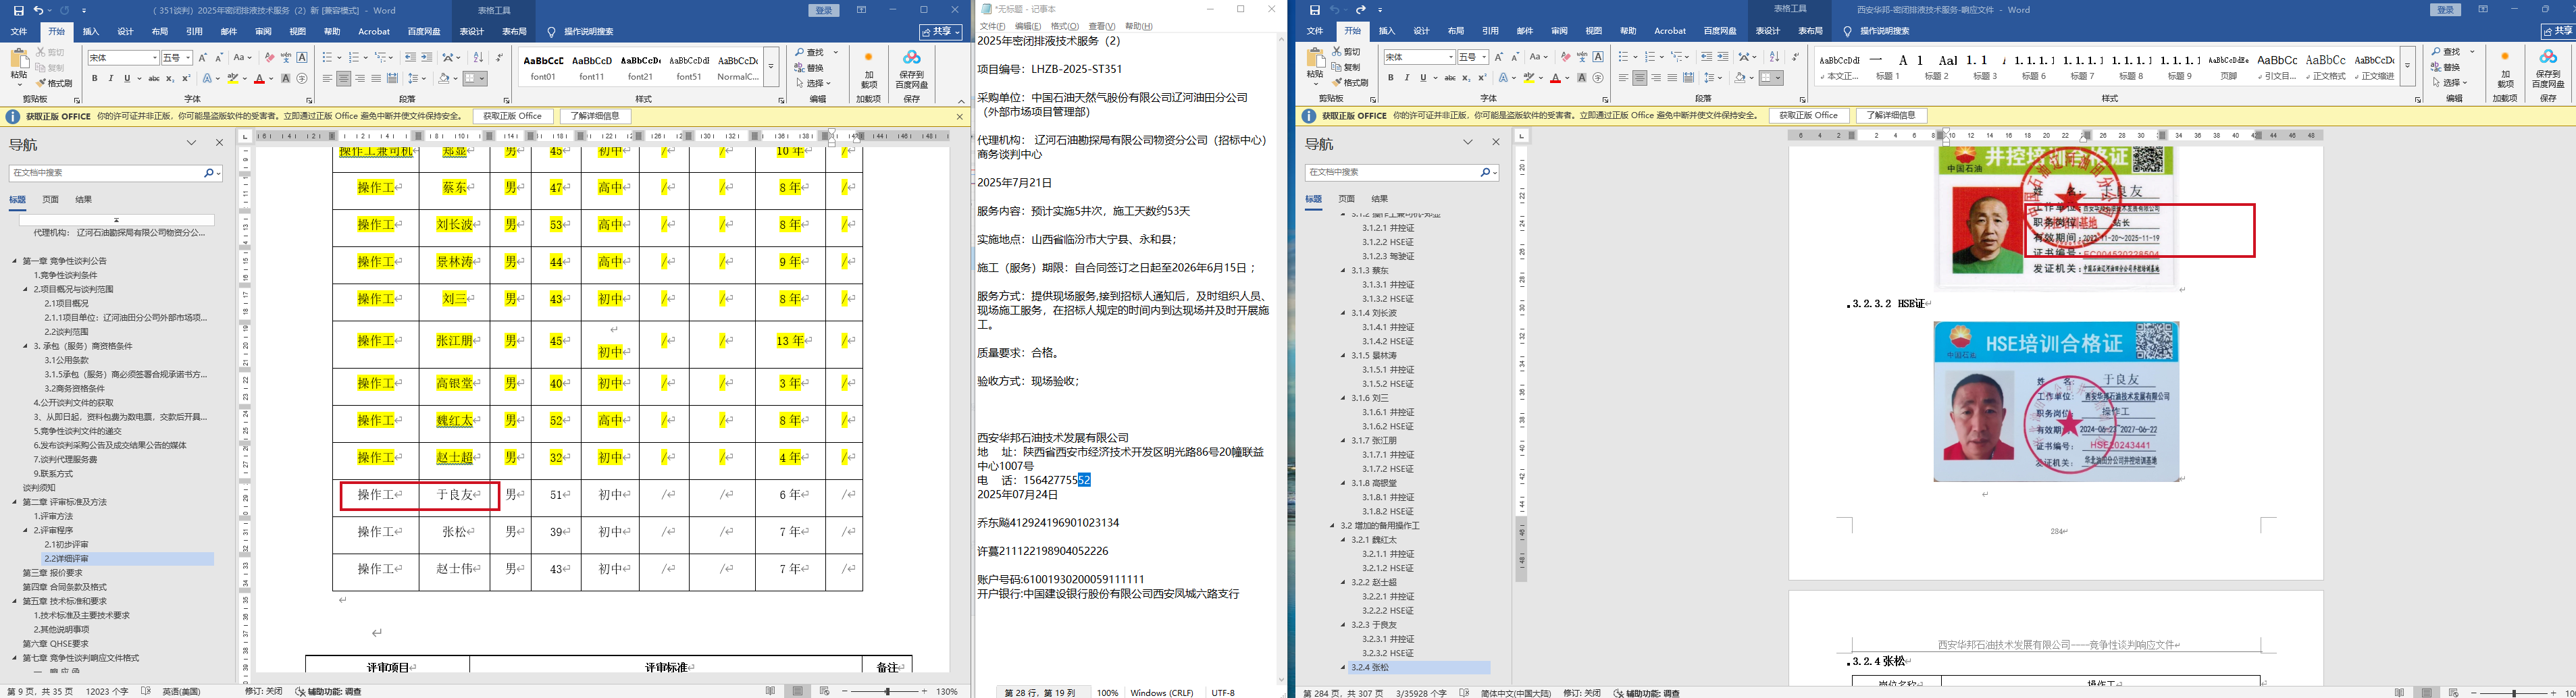Click 共享 button in left Word

point(942,32)
